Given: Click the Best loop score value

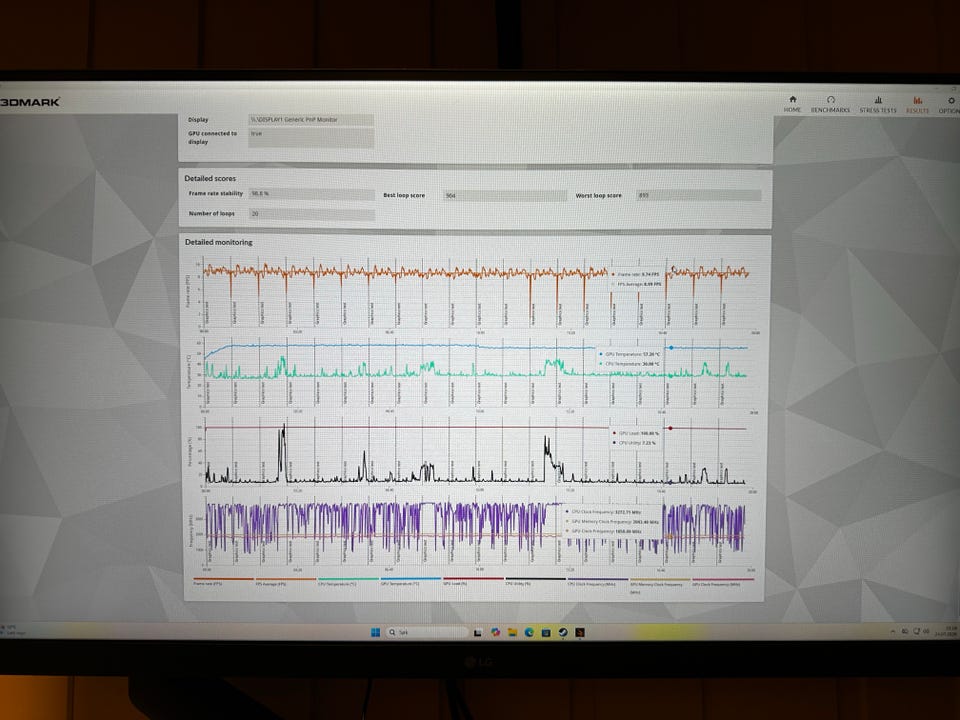Looking at the screenshot, I should [505, 195].
